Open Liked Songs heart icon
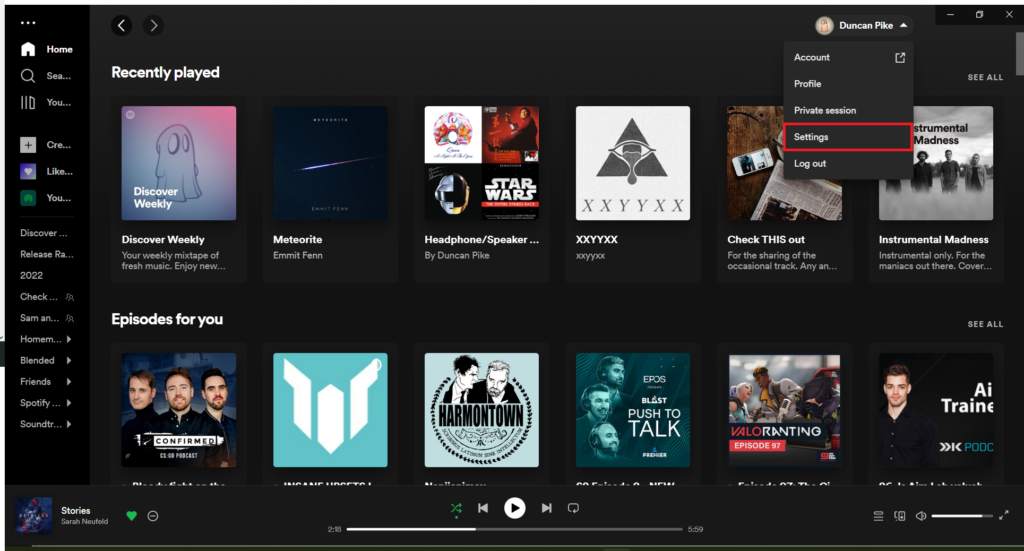The width and height of the screenshot is (1024, 551). pos(28,171)
